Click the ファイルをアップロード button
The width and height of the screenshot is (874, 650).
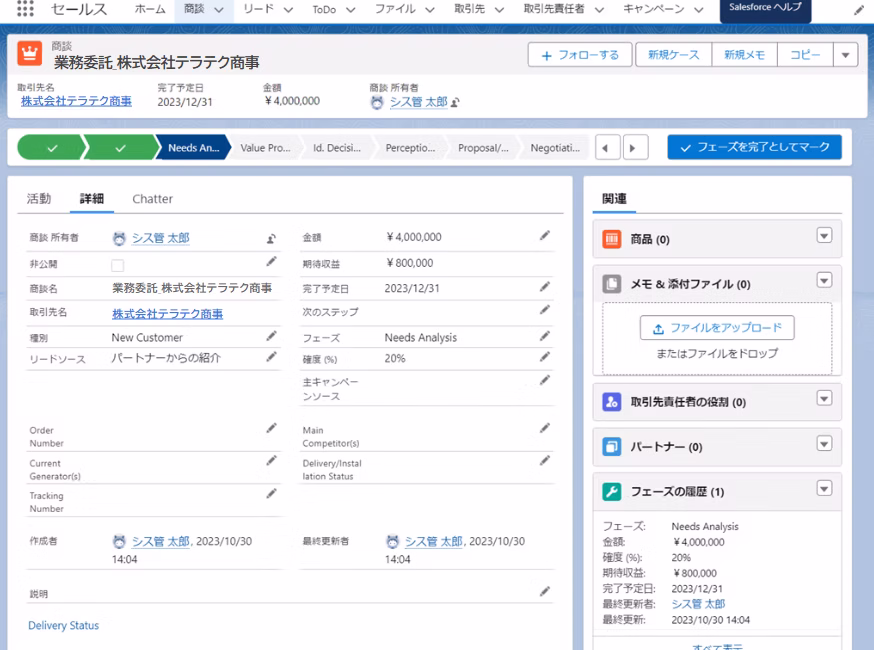tap(717, 328)
